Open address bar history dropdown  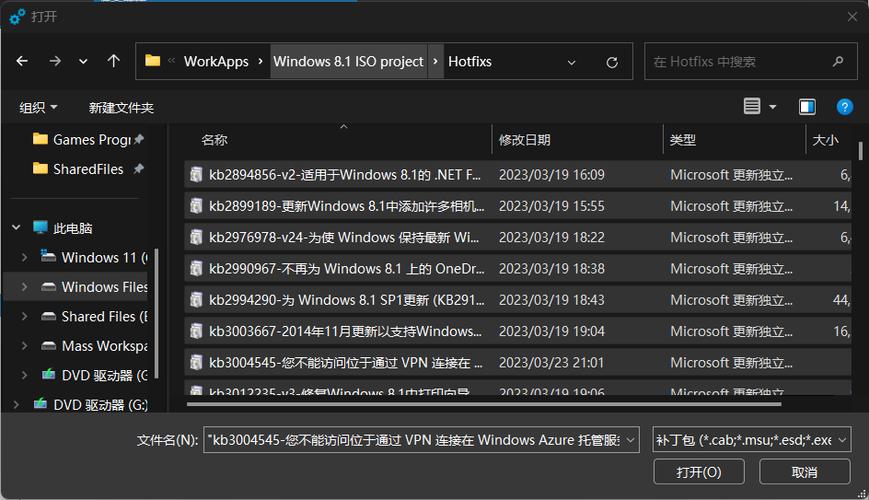571,63
